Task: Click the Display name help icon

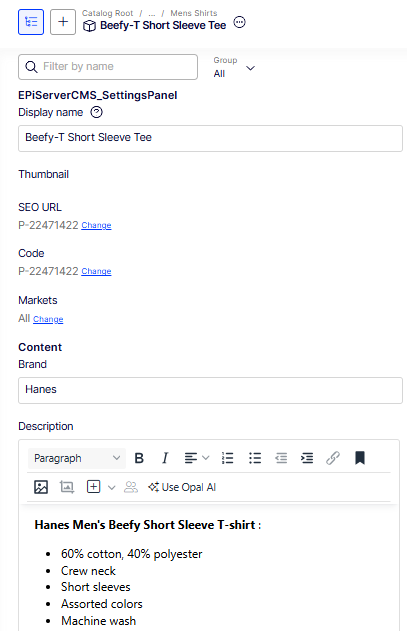Action: 96,112
